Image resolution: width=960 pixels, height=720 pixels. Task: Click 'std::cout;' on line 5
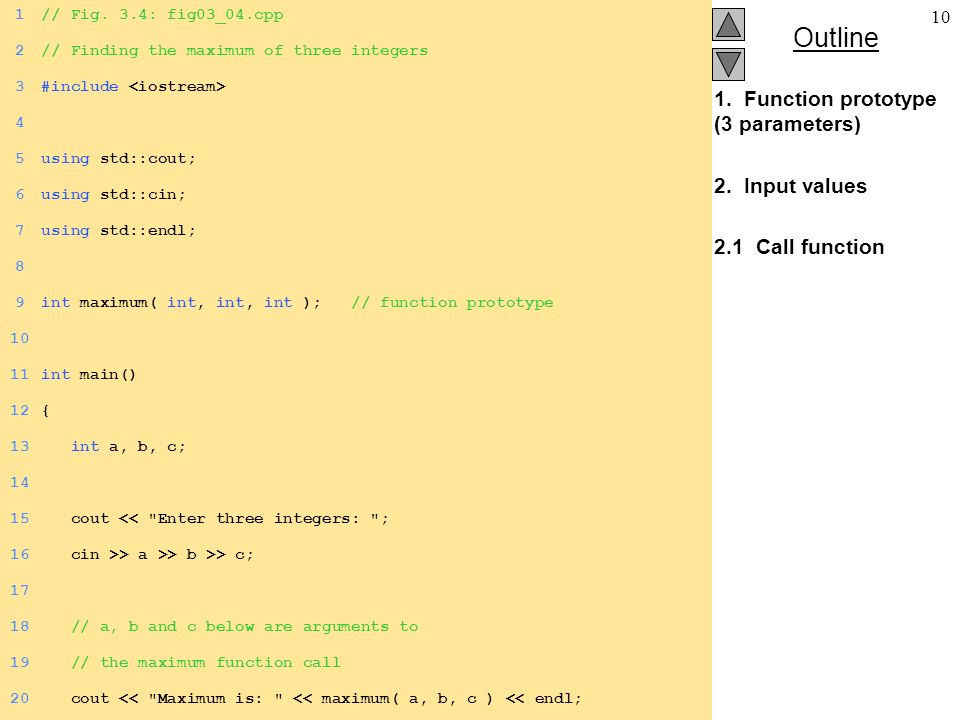[x=148, y=159]
